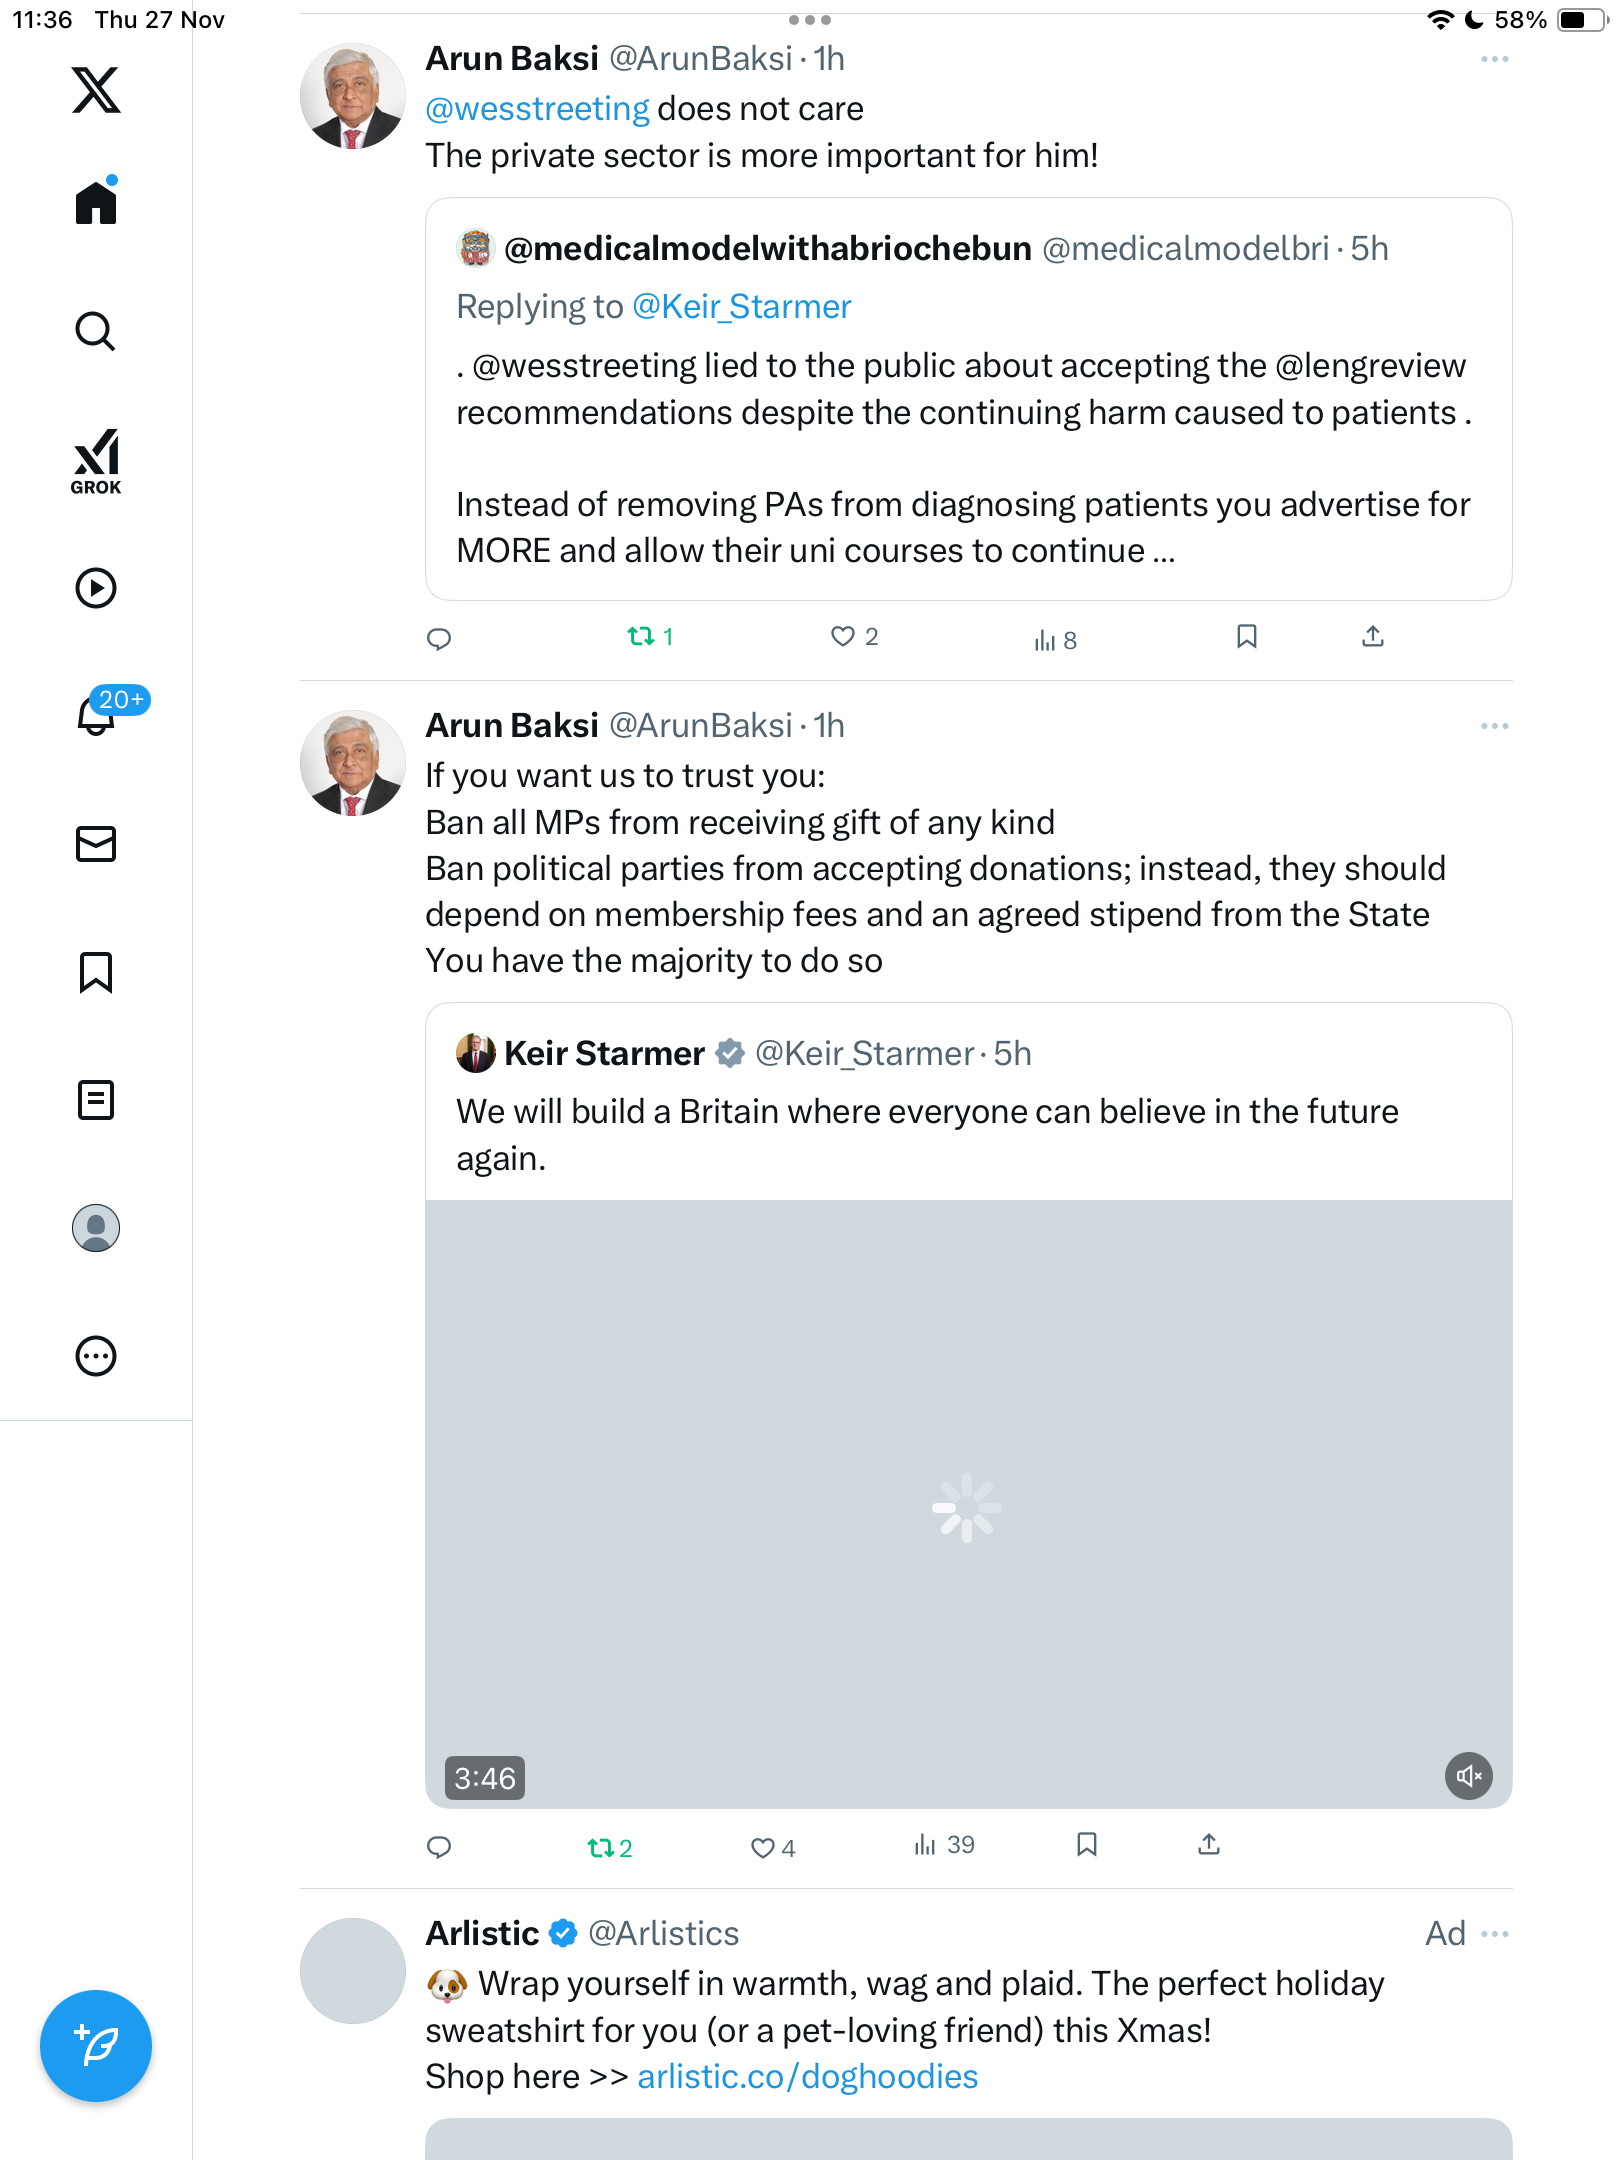This screenshot has height=2160, width=1620.
Task: Open the Lists icon in sidebar
Action: (96, 1100)
